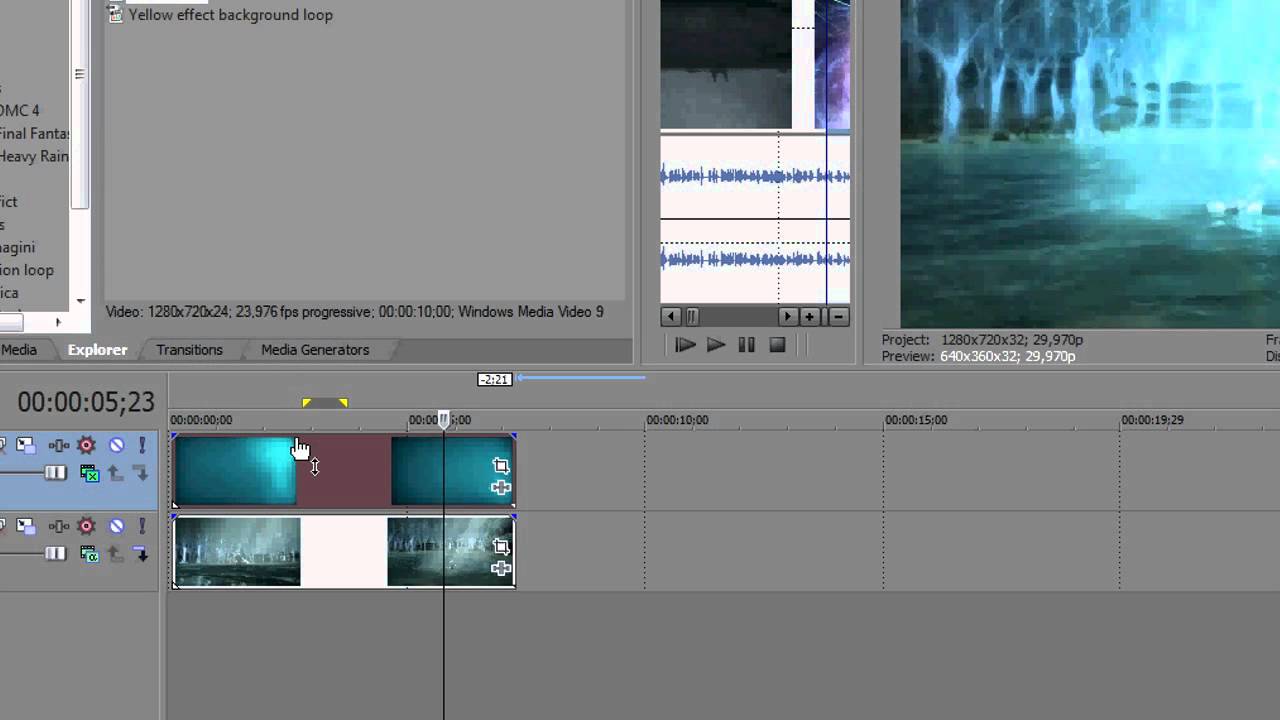Play from start in the trimmer

(x=685, y=345)
